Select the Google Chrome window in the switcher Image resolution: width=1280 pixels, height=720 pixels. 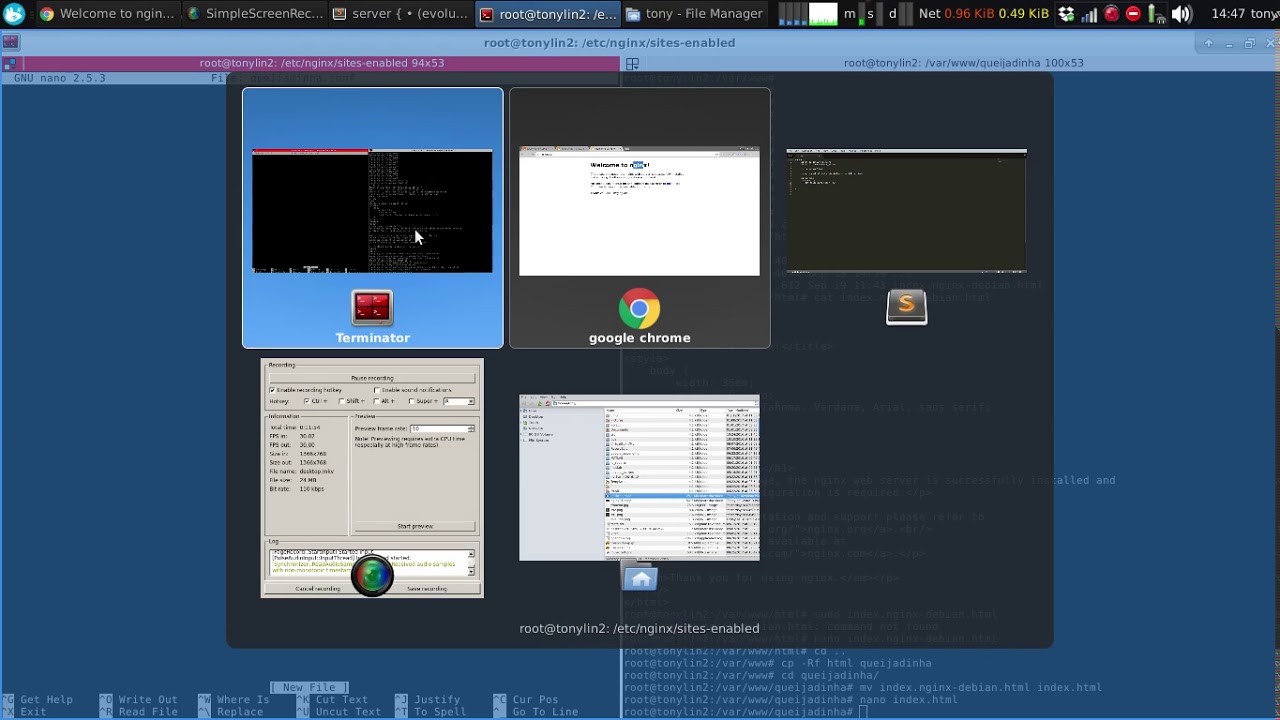tap(640, 218)
